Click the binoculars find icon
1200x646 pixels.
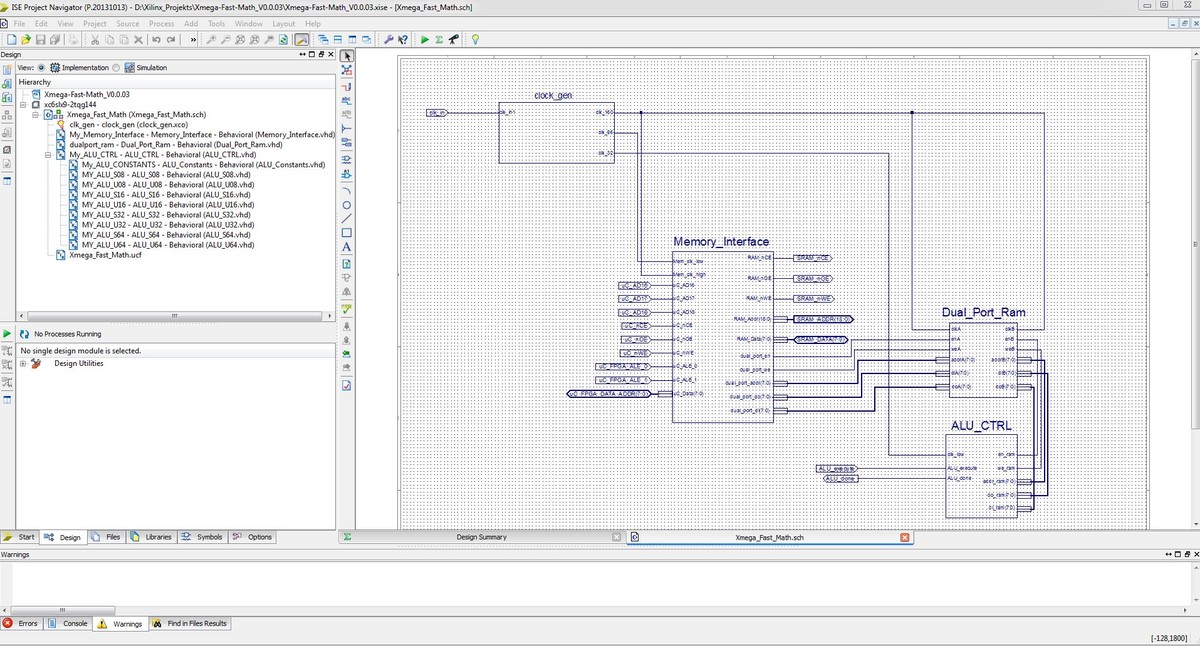pyautogui.click(x=453, y=40)
